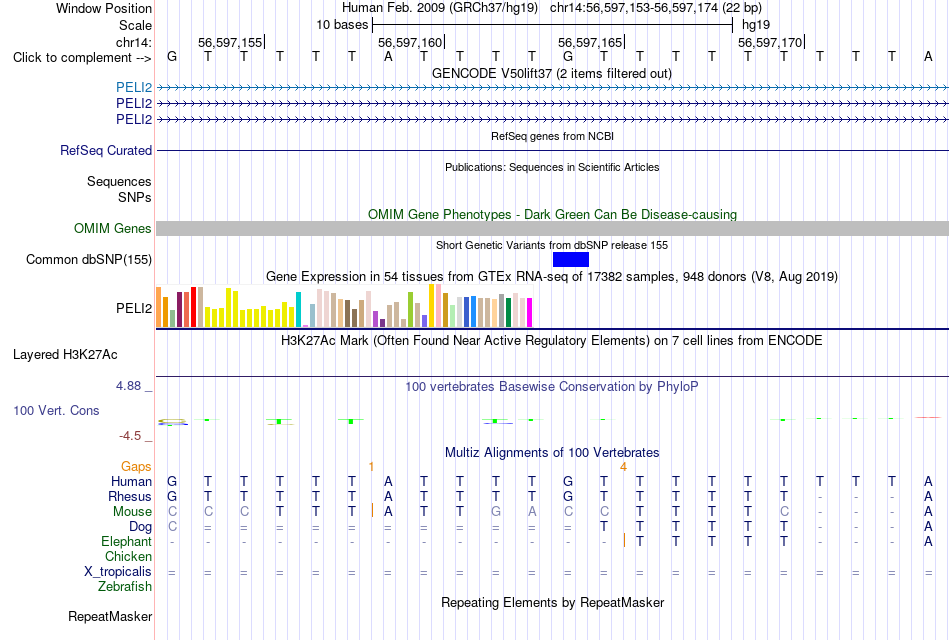Click the SNPs track label
The height and width of the screenshot is (640, 950).
coord(135,197)
